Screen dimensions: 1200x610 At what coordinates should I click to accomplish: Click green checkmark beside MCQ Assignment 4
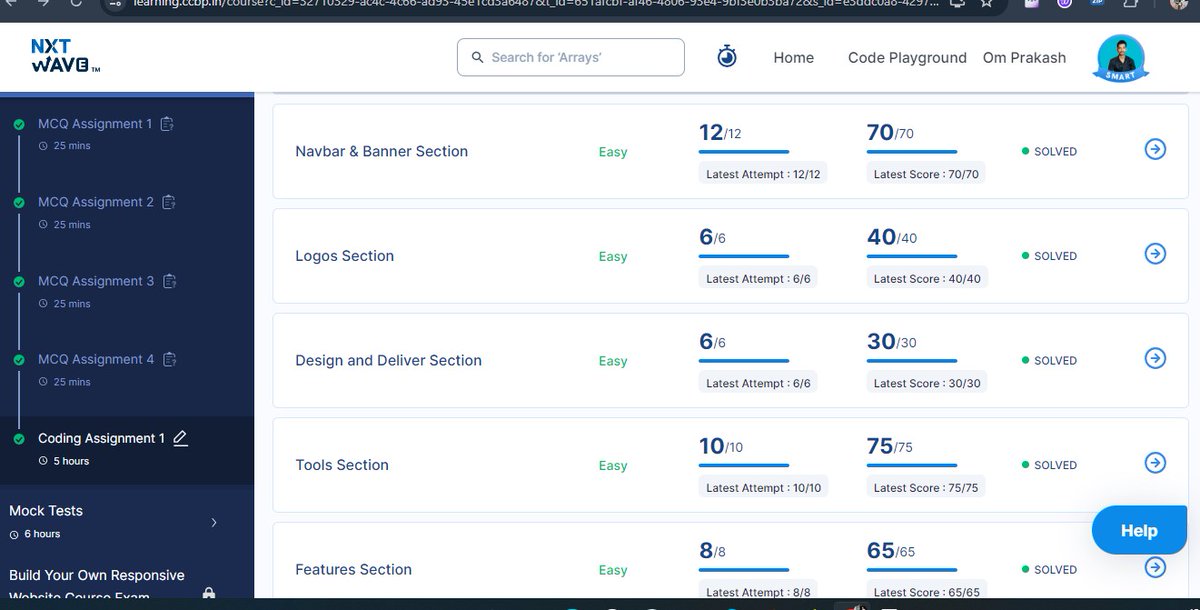coord(19,360)
